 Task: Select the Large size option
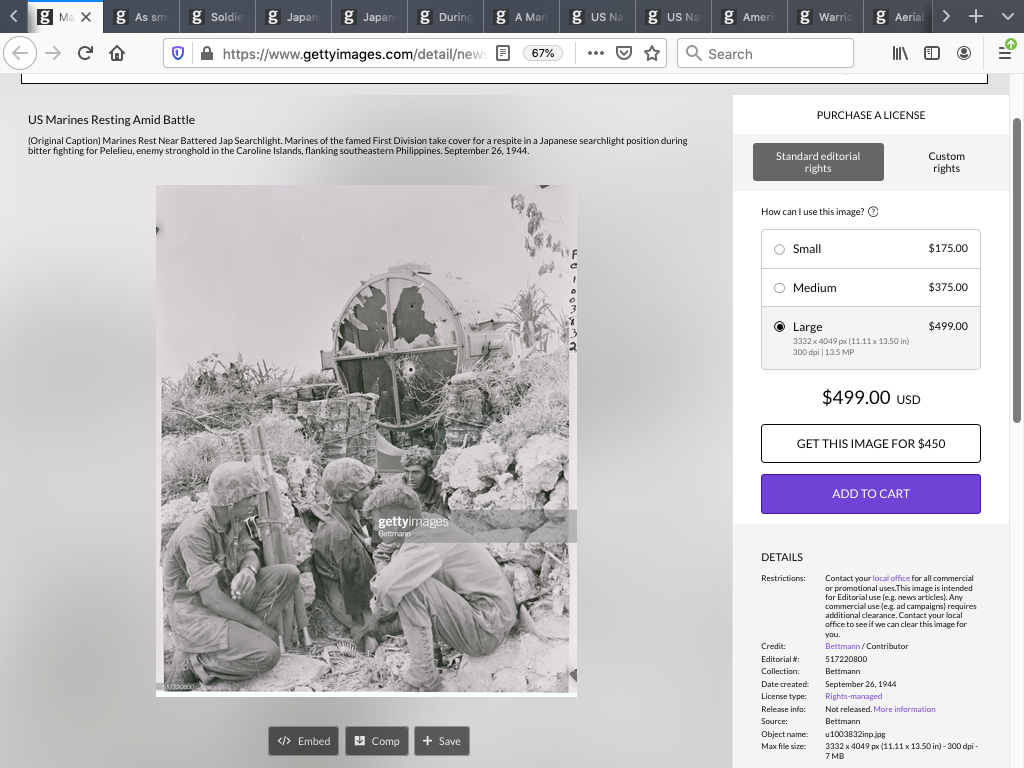pos(780,327)
